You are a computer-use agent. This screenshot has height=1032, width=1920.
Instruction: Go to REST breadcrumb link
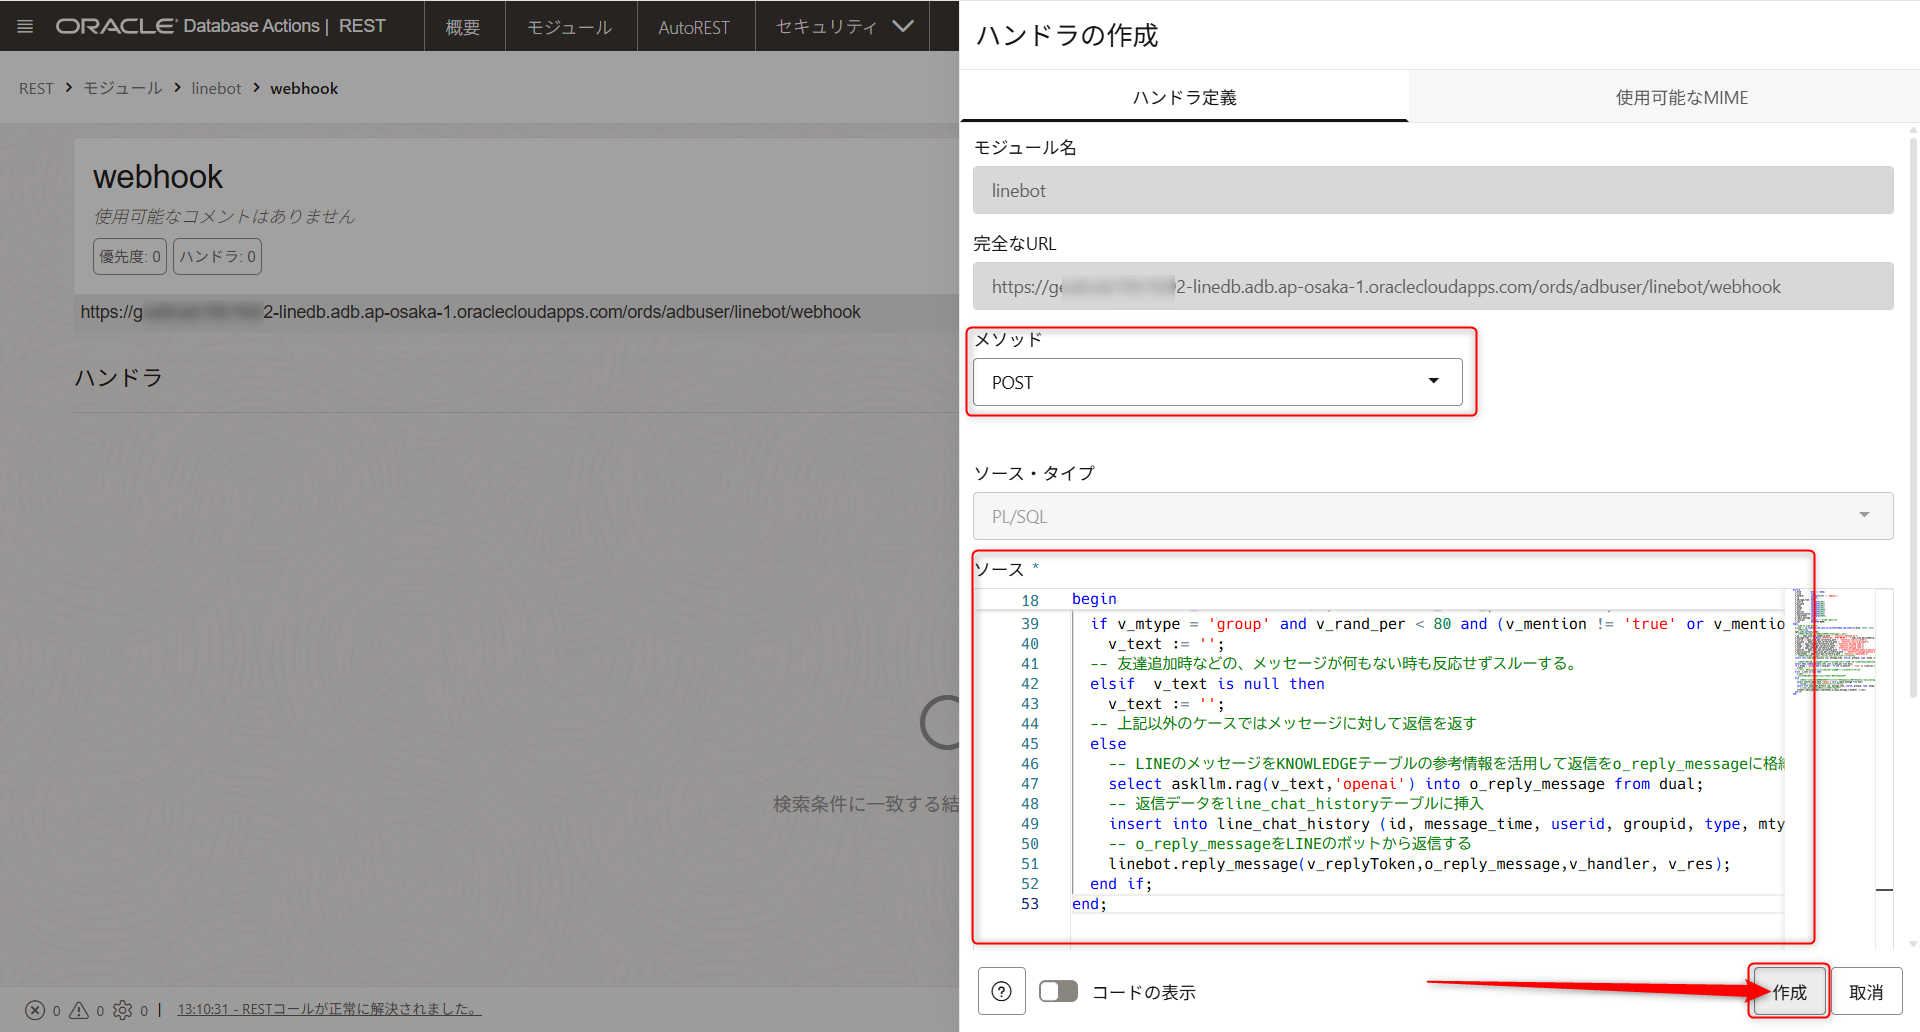tap(36, 88)
